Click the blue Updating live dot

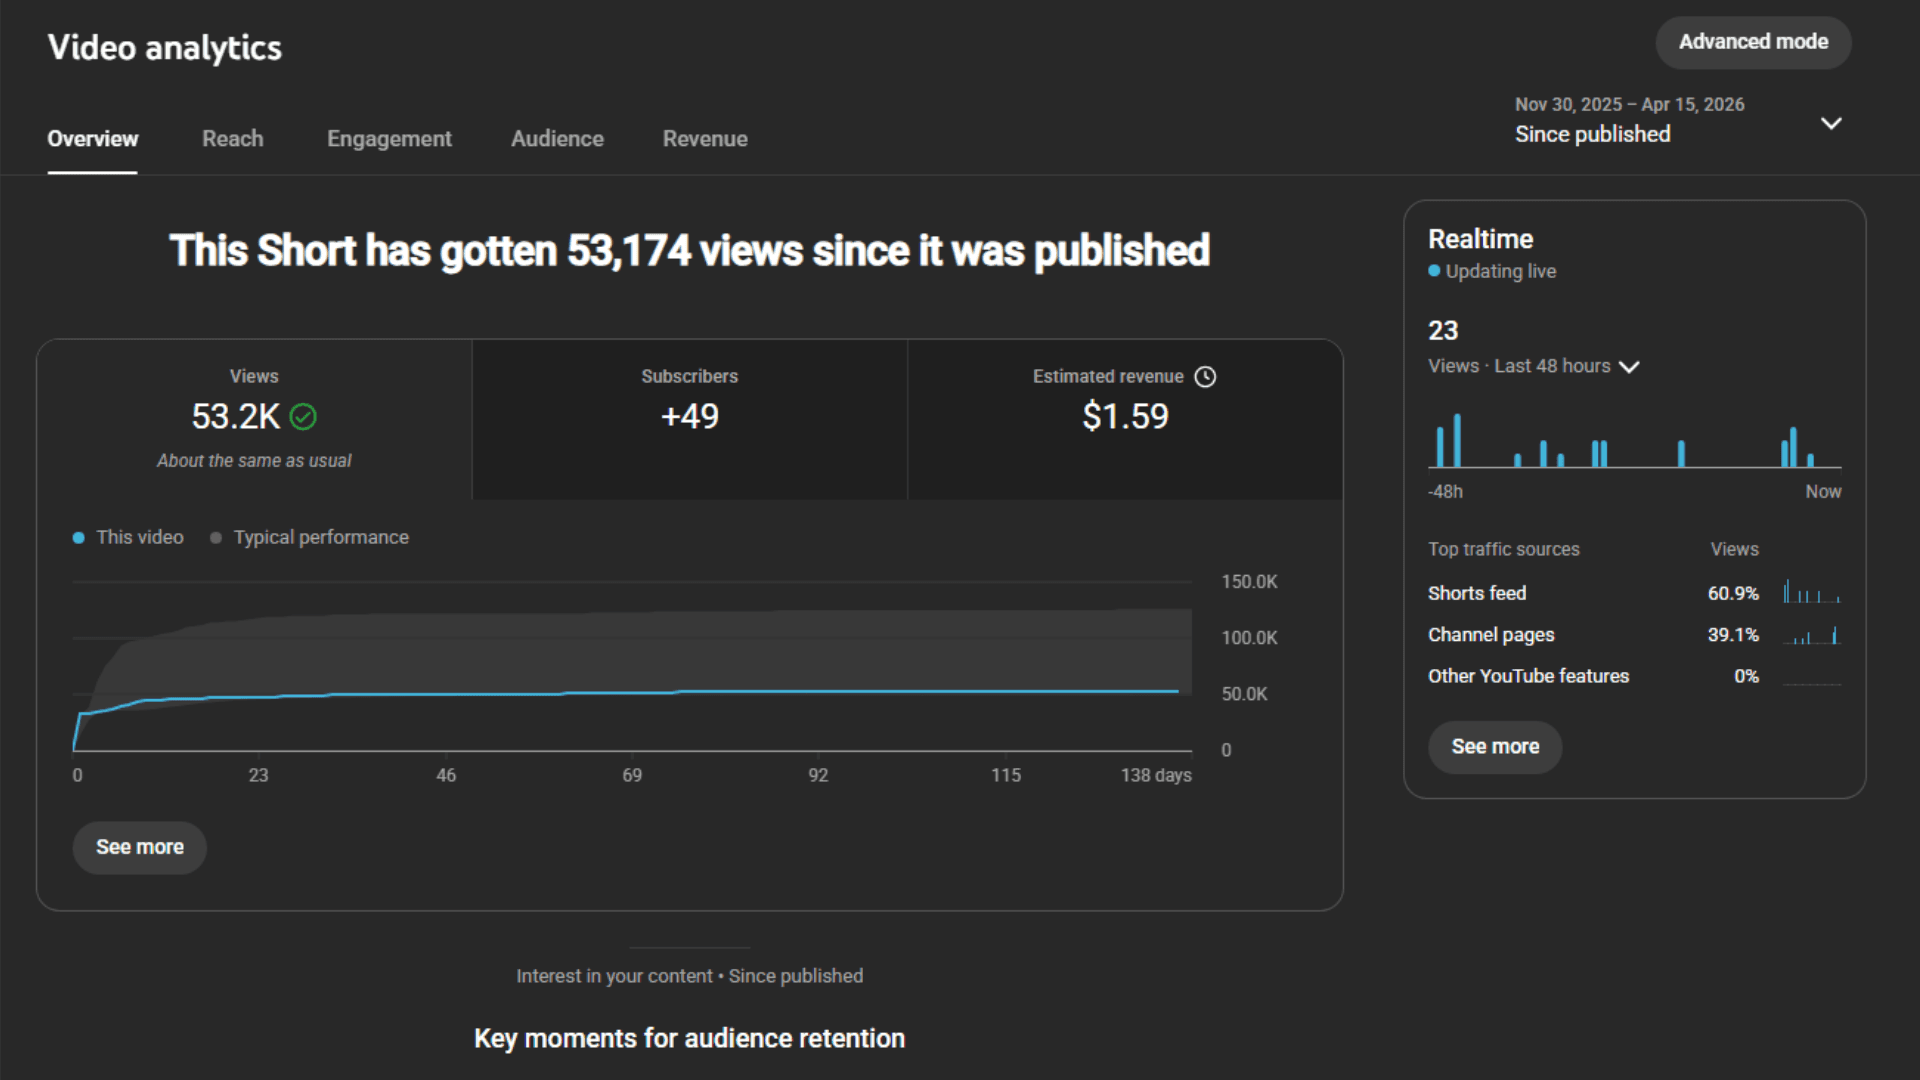(1434, 271)
